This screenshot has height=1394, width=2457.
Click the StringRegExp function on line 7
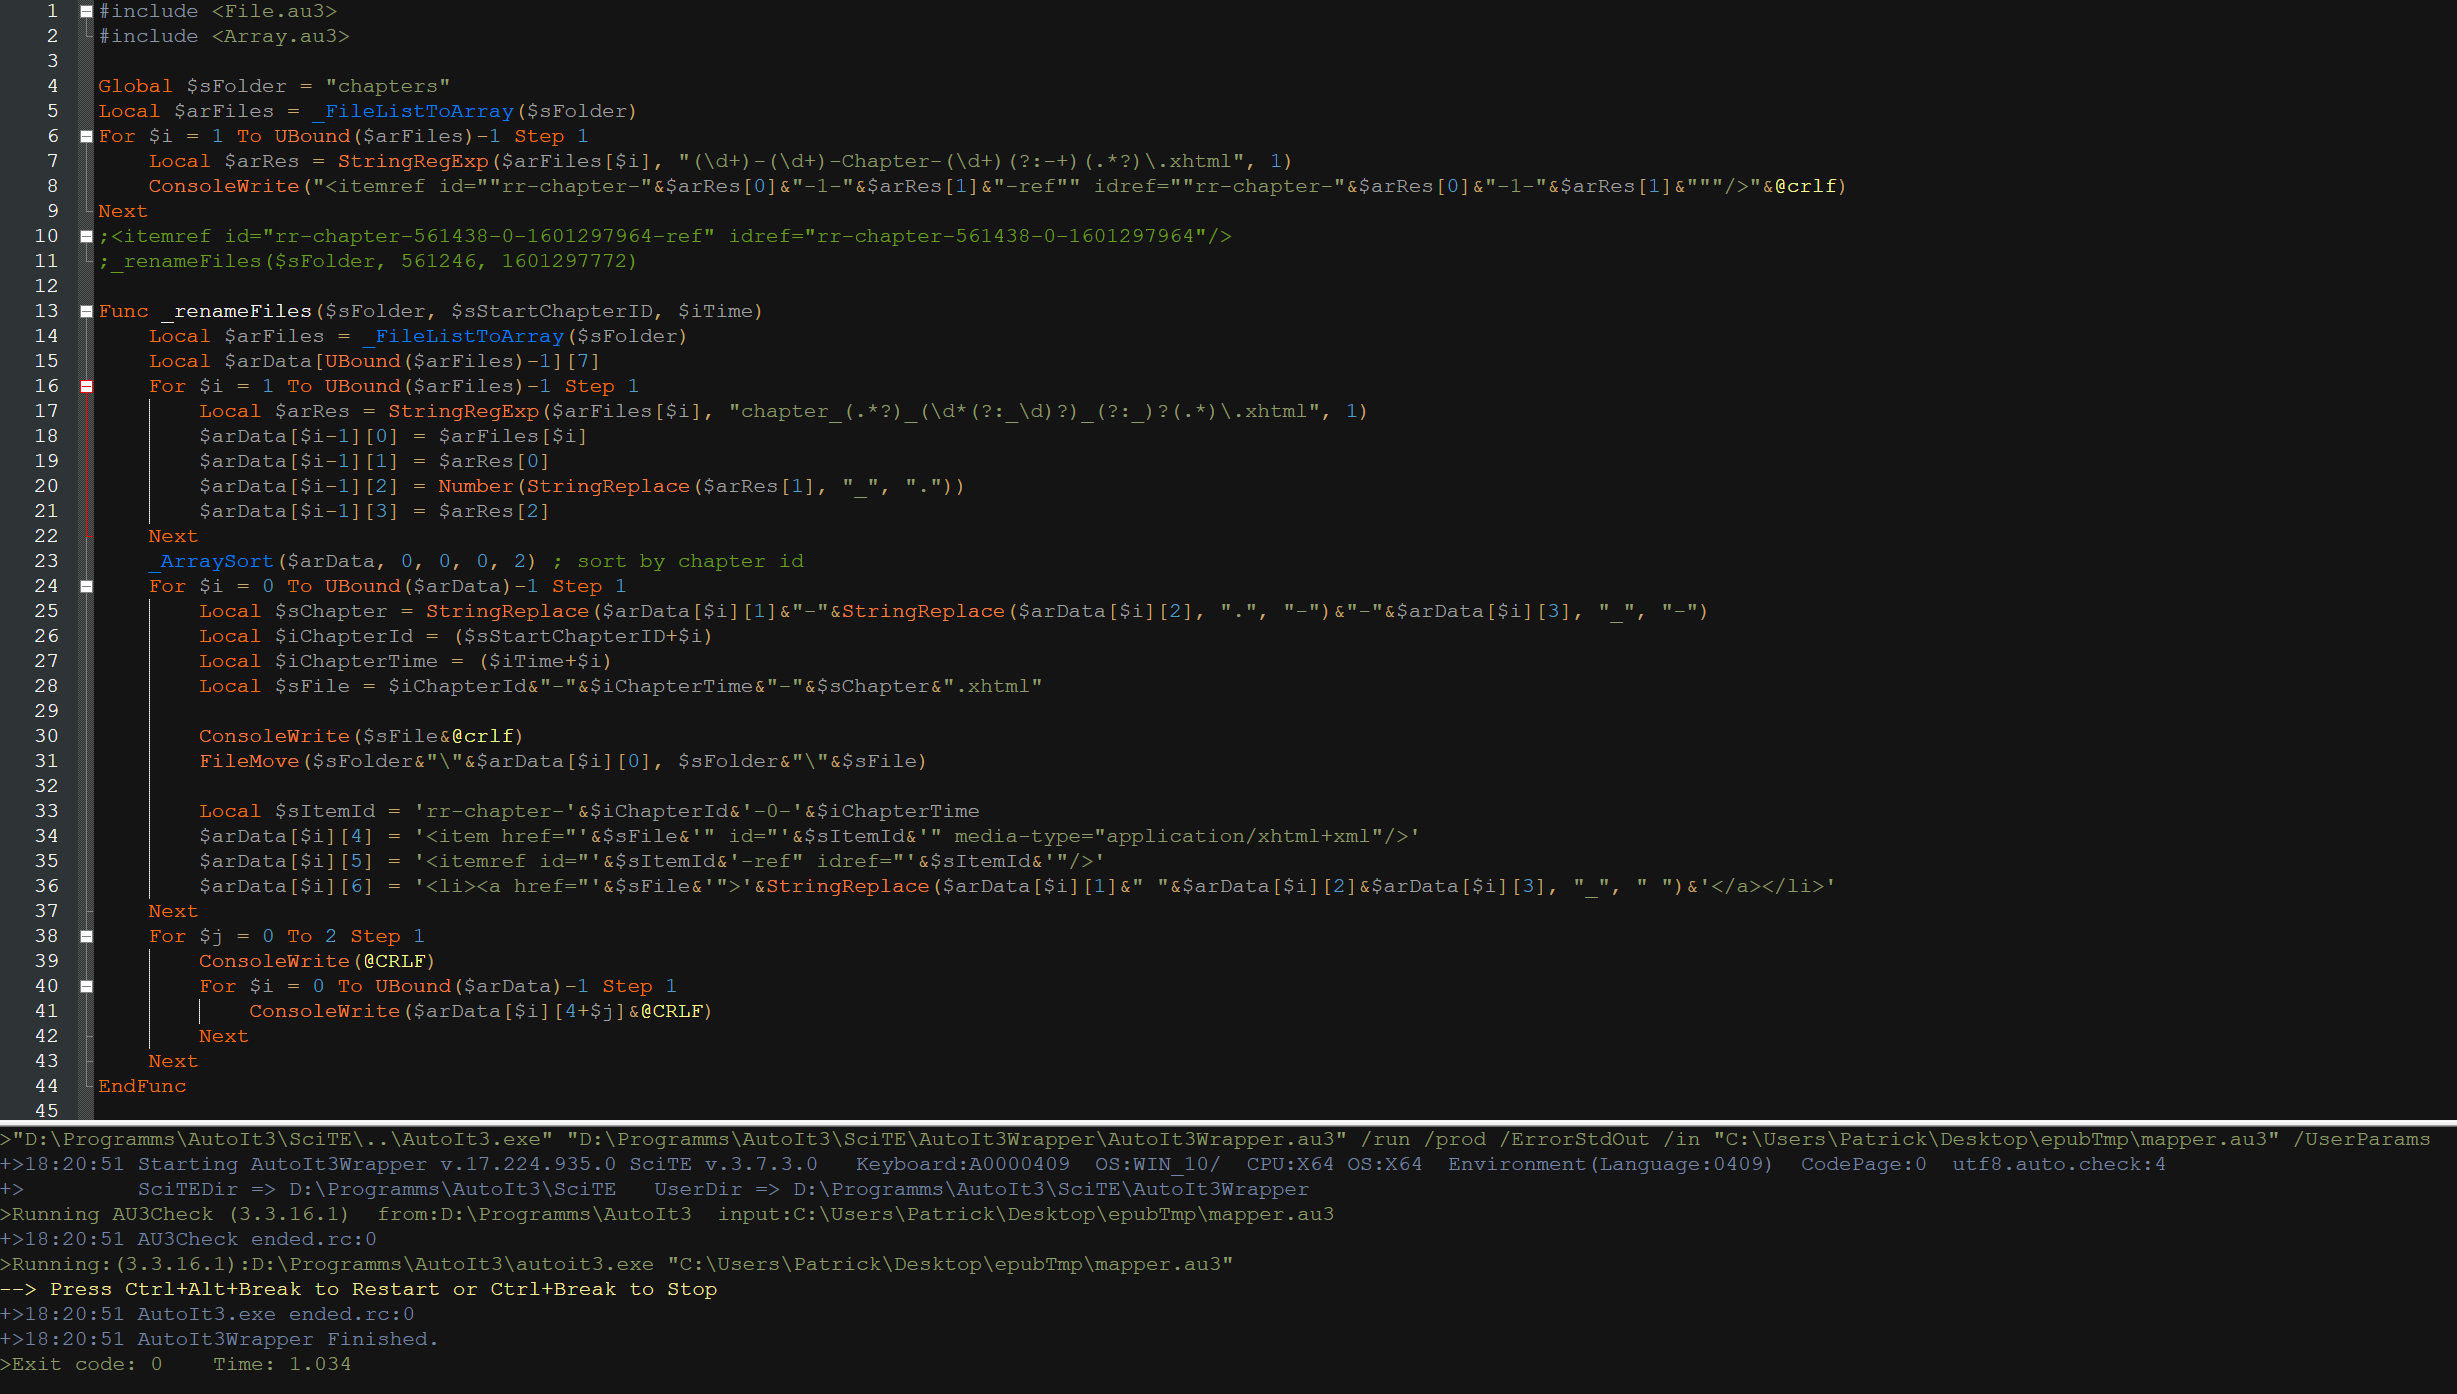(x=413, y=161)
